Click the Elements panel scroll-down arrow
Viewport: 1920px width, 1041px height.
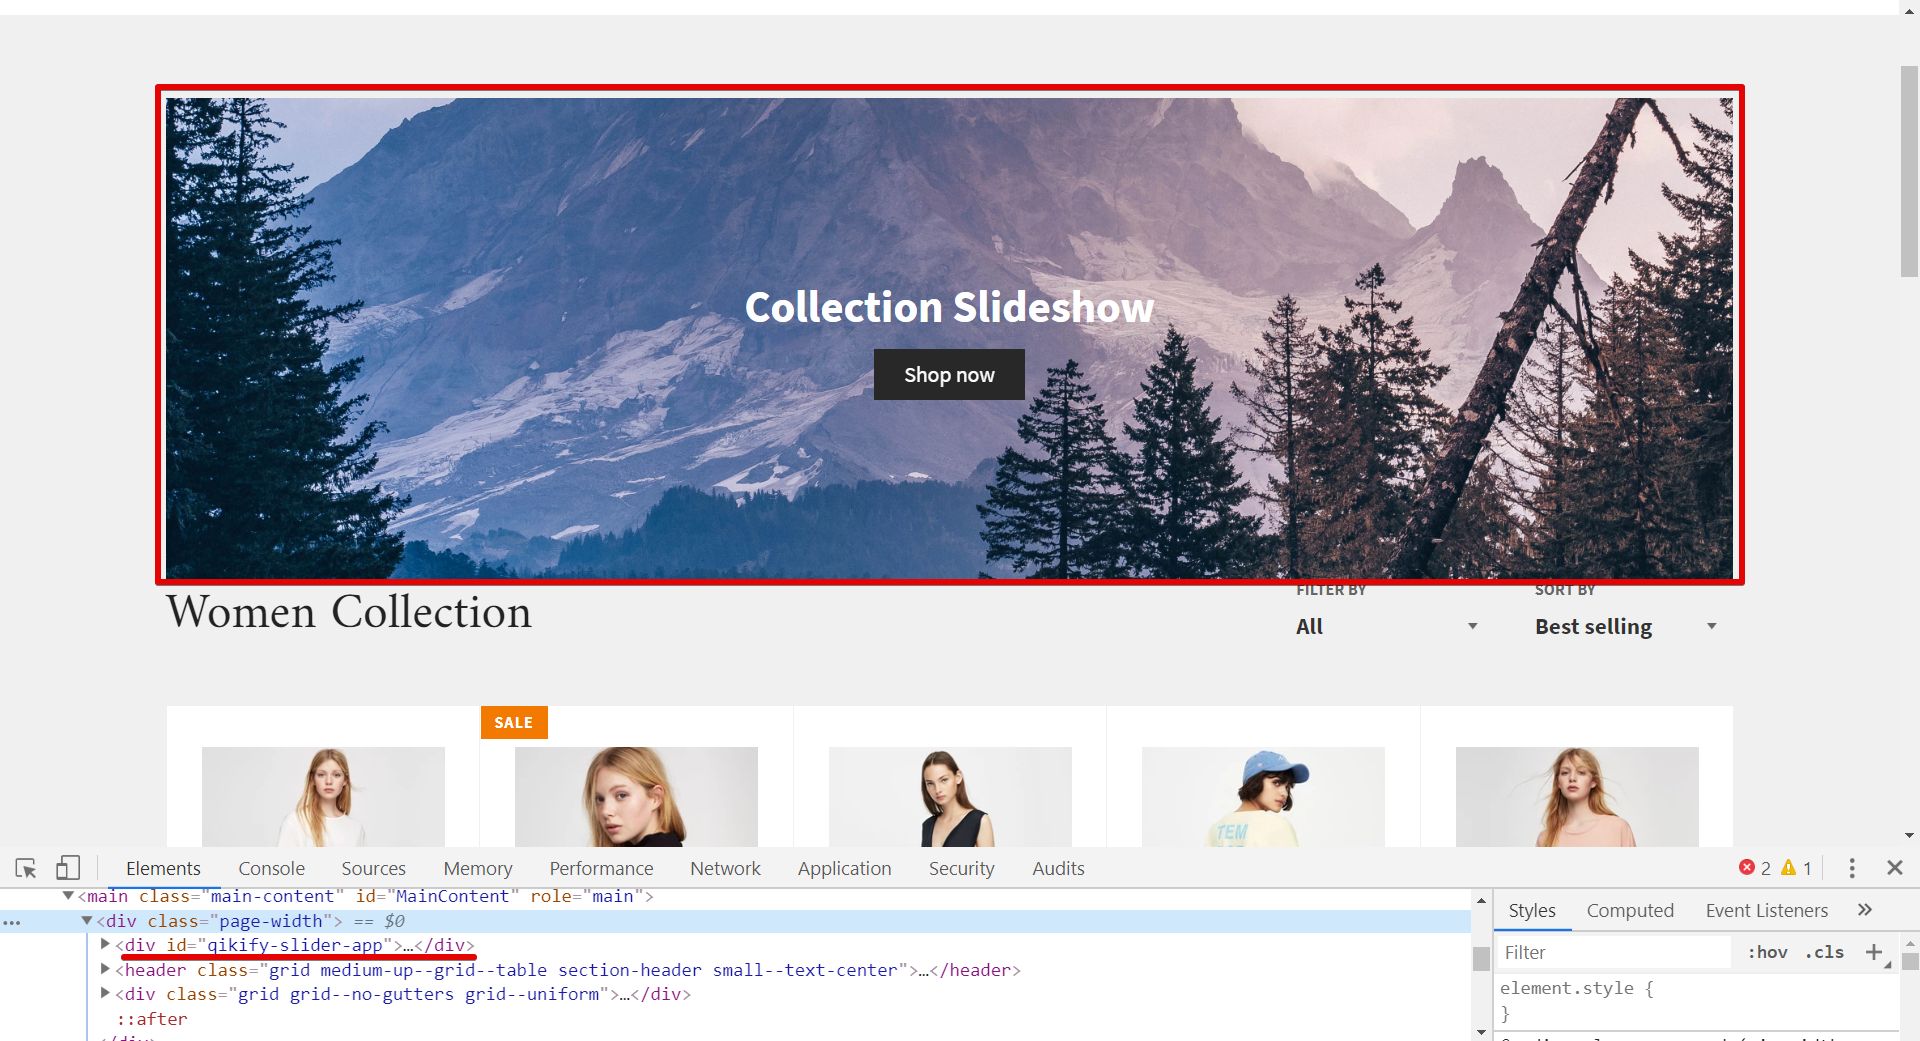pos(1481,1031)
